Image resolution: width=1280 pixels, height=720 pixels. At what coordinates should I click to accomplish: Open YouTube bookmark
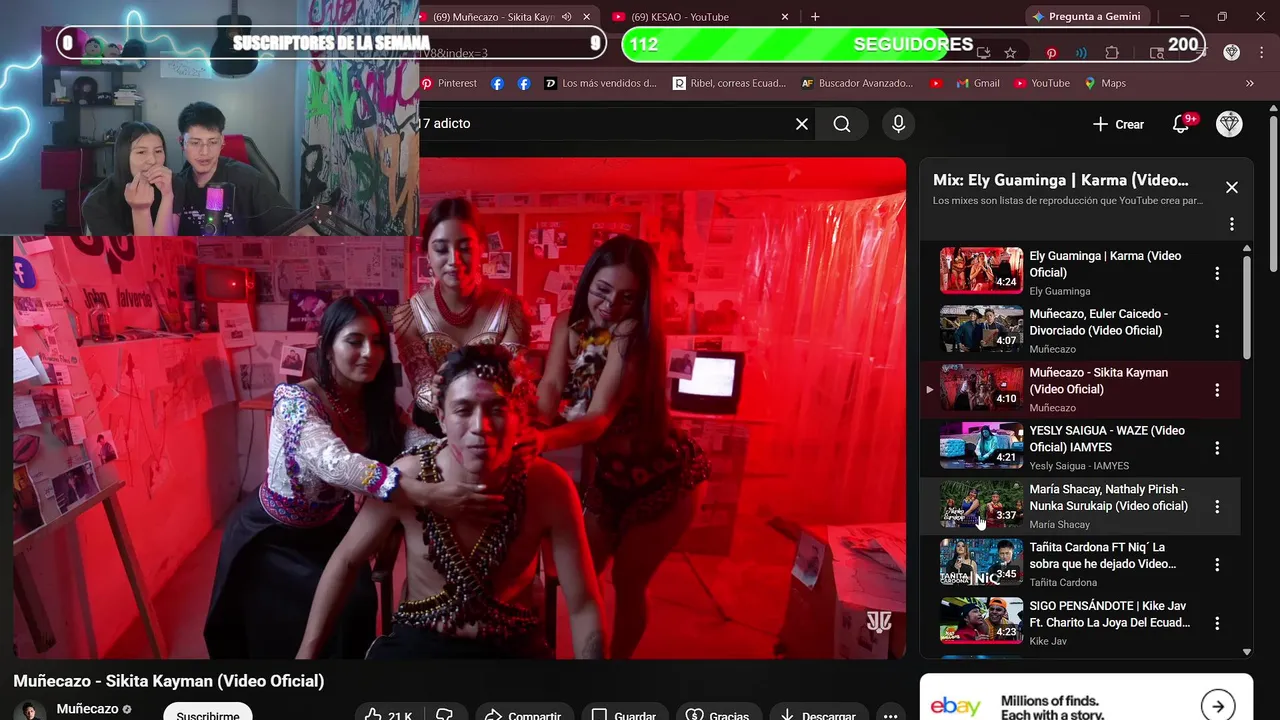1042,83
